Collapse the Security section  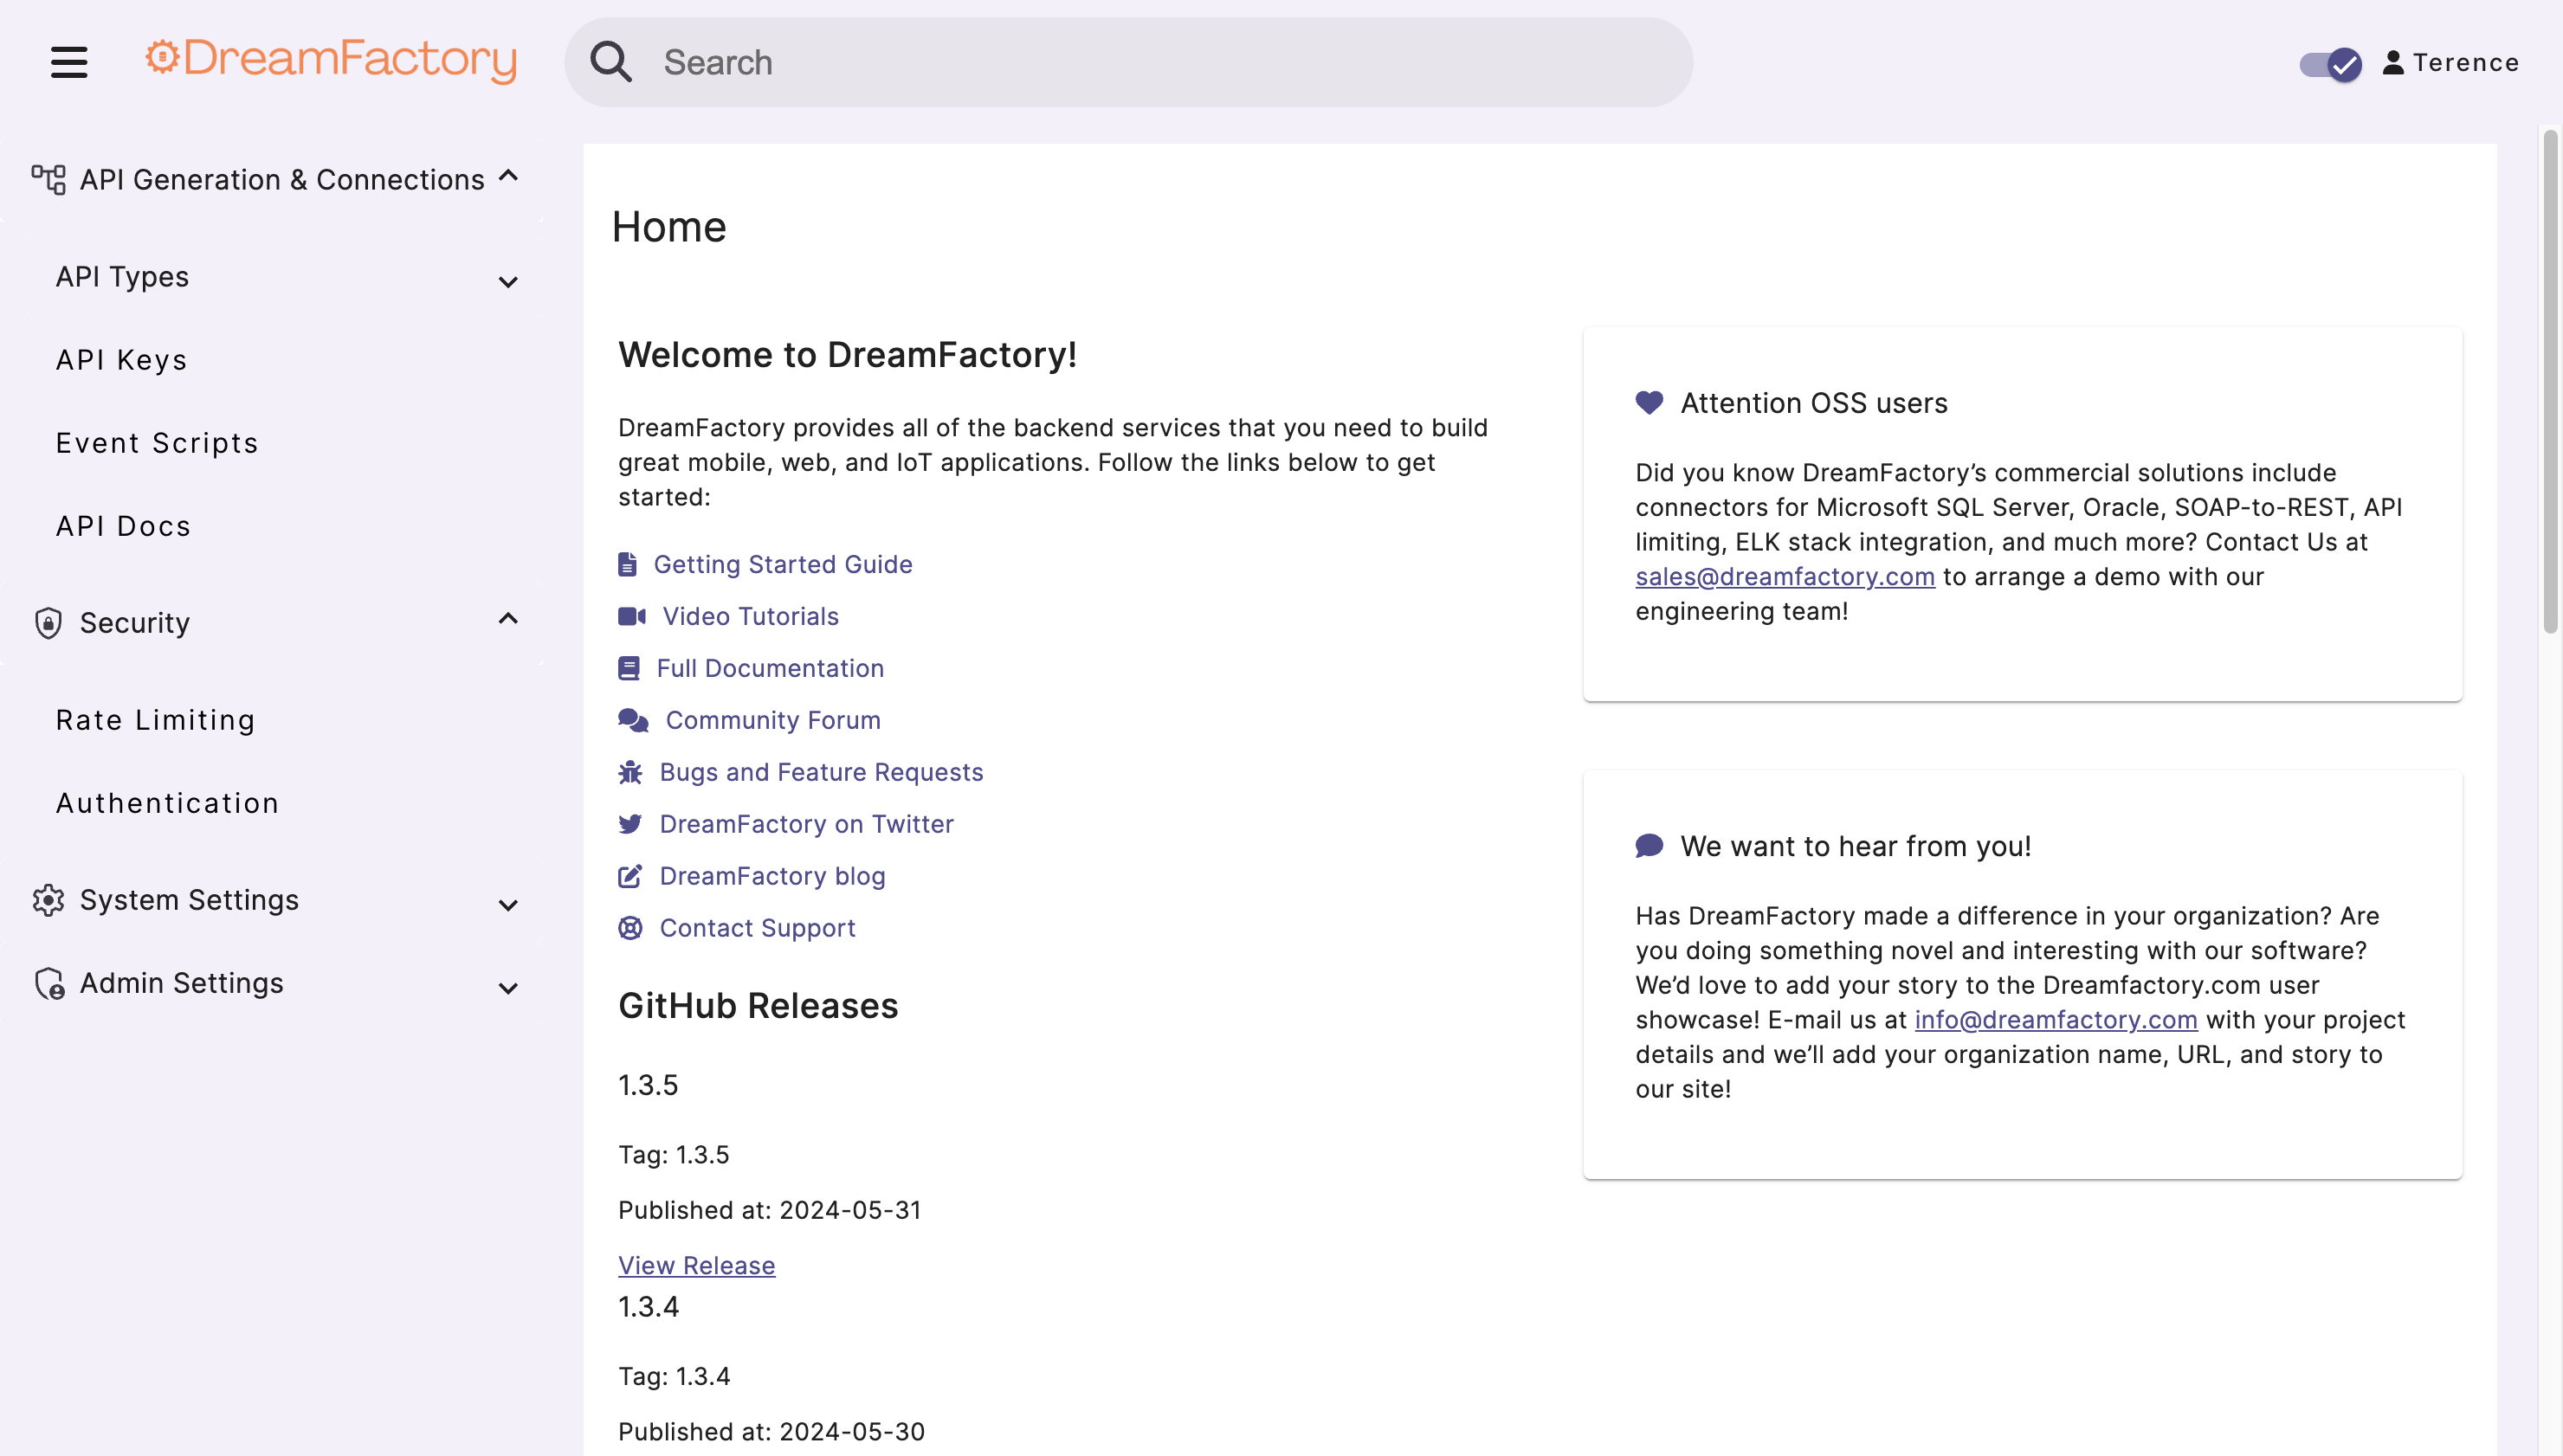(x=508, y=619)
